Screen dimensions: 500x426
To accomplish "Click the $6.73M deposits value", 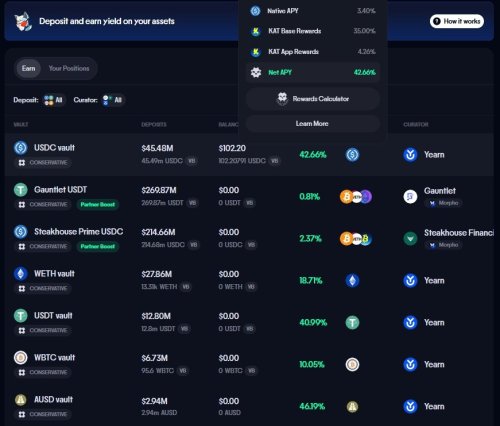I will point(155,358).
